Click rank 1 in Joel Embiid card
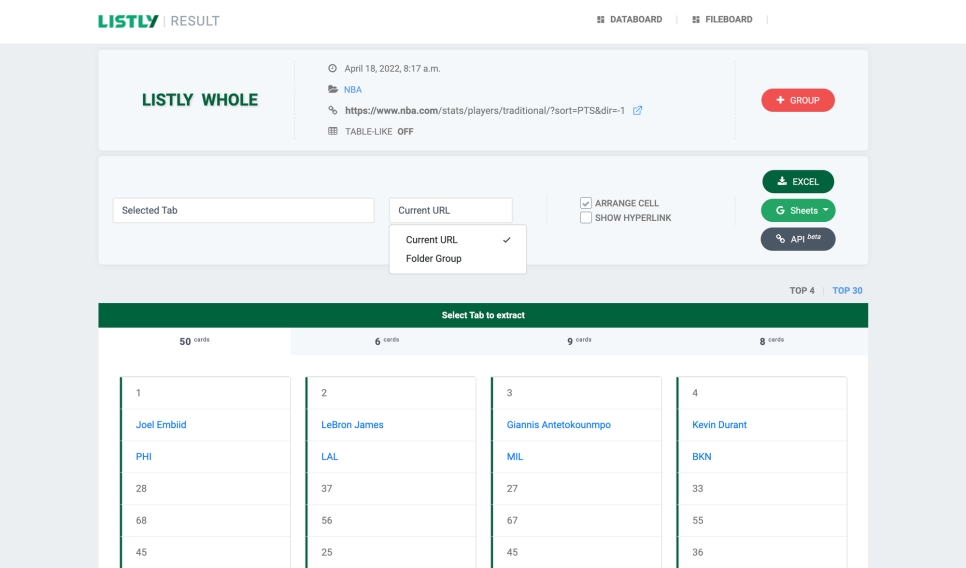This screenshot has width=966, height=568. [x=139, y=392]
